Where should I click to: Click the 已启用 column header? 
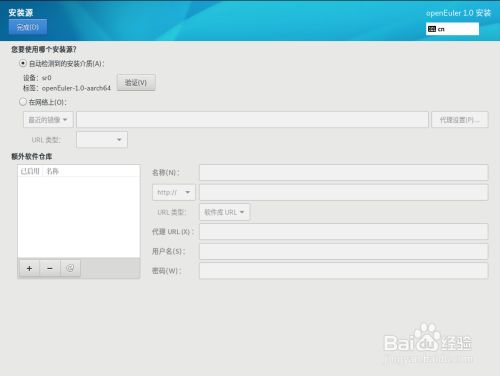pos(30,171)
